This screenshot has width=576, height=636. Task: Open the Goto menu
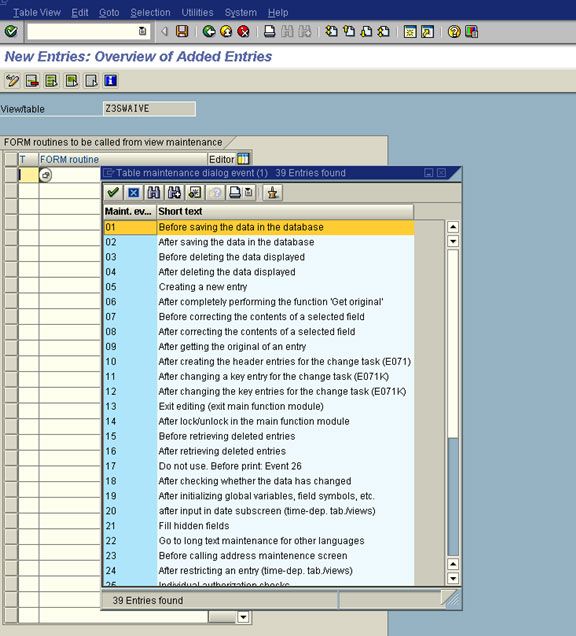coord(109,13)
